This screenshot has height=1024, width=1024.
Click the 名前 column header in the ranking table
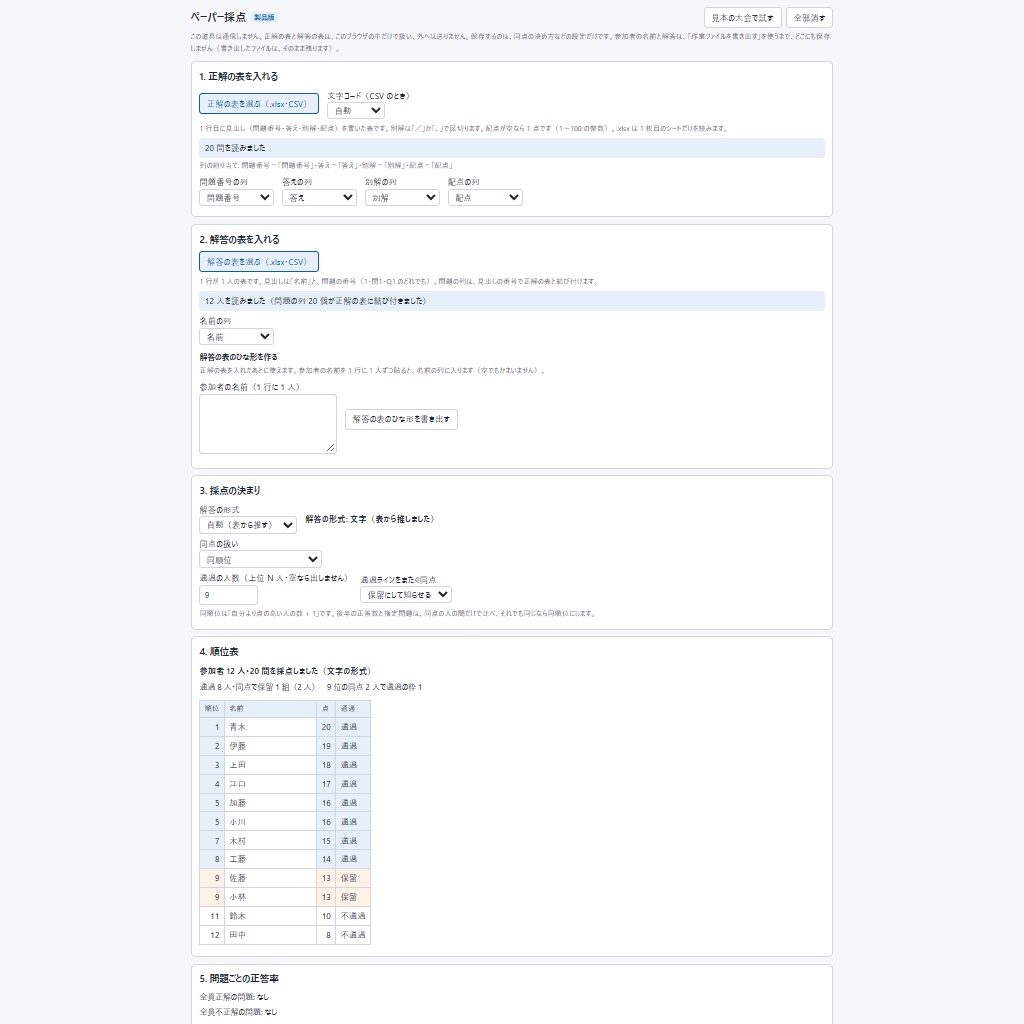(270, 709)
